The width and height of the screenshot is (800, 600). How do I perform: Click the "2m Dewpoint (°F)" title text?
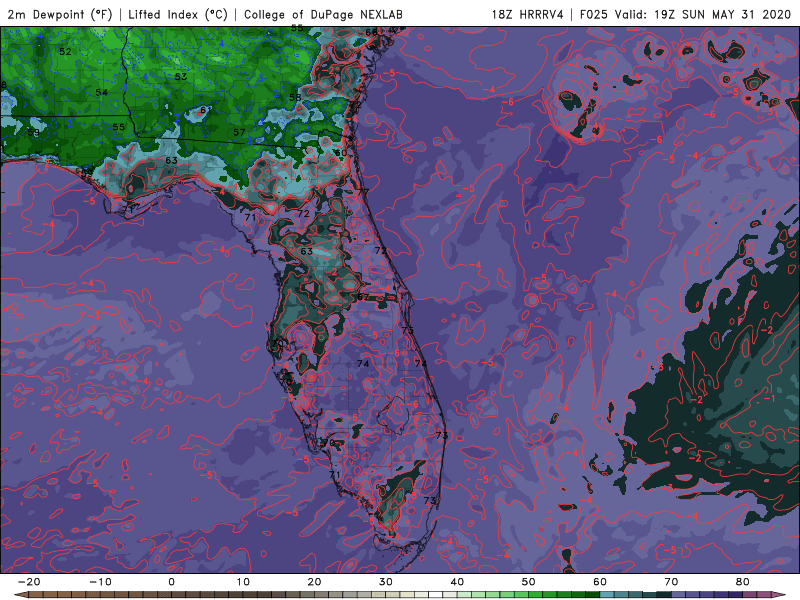coord(60,14)
